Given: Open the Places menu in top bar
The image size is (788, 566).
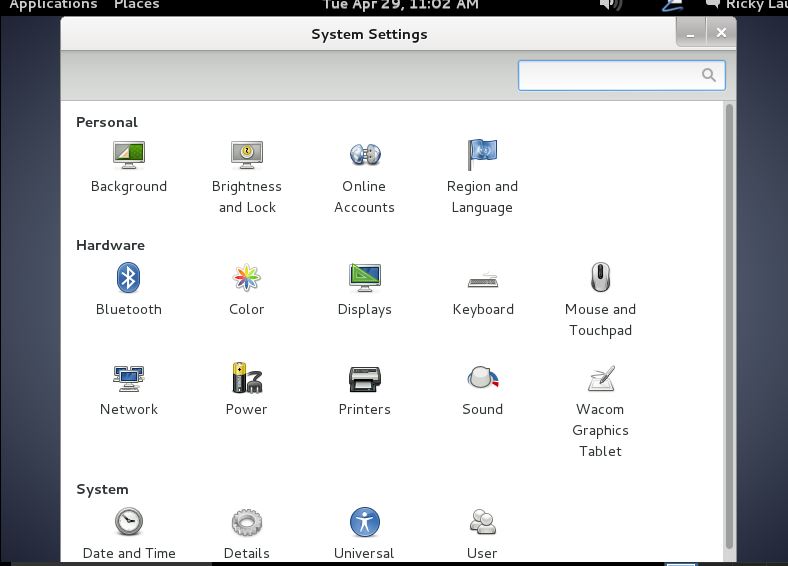Looking at the screenshot, I should tap(136, 5).
